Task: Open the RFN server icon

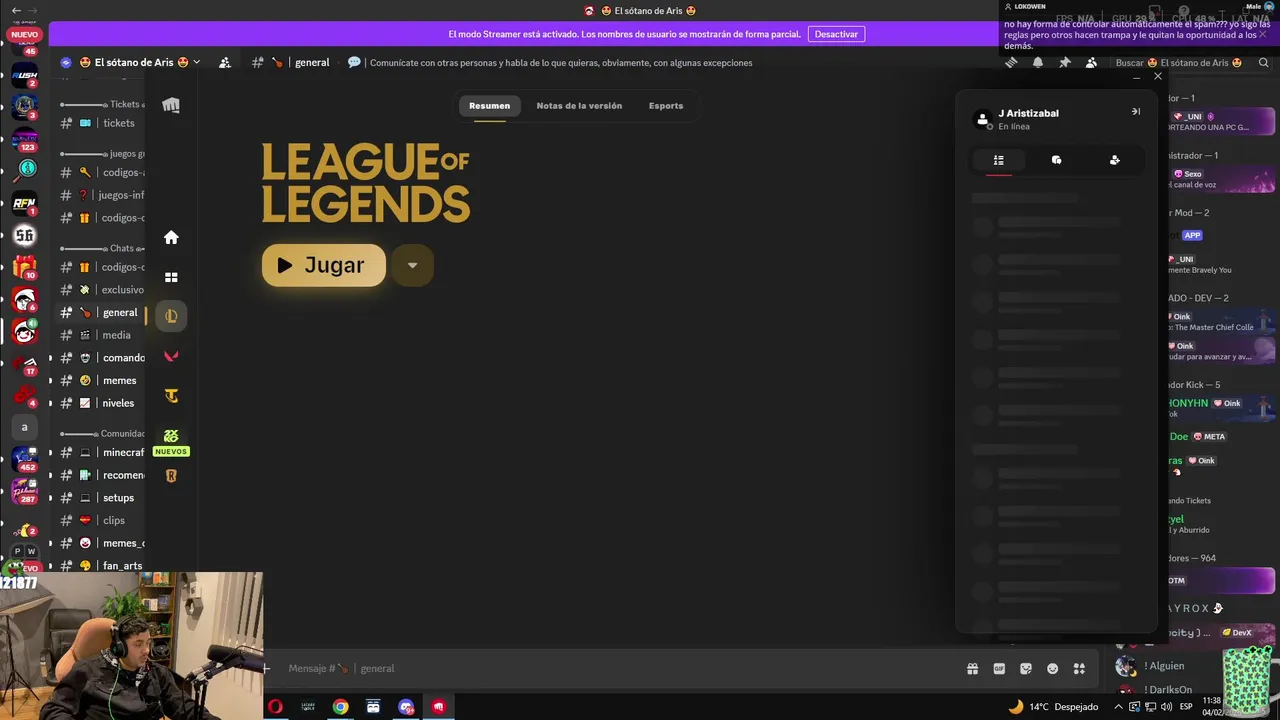Action: (x=25, y=204)
